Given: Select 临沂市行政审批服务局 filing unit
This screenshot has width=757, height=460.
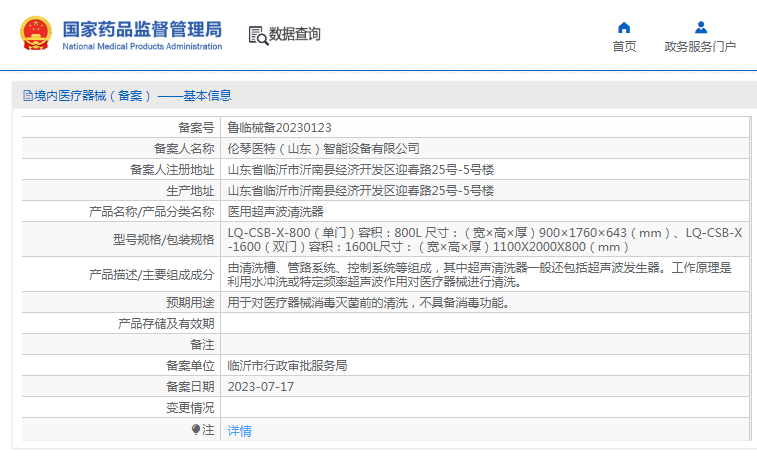Looking at the screenshot, I should [x=287, y=365].
